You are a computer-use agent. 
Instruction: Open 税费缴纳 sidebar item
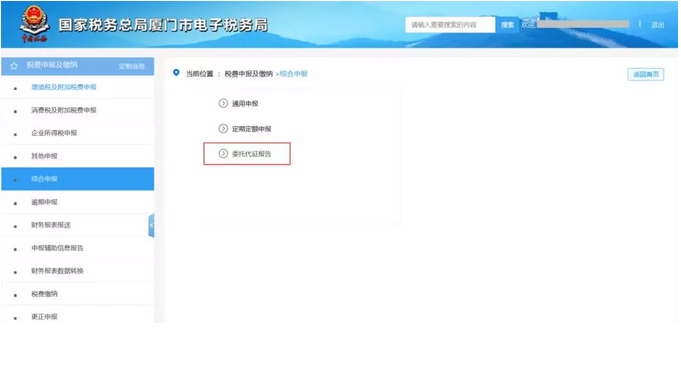(77, 294)
